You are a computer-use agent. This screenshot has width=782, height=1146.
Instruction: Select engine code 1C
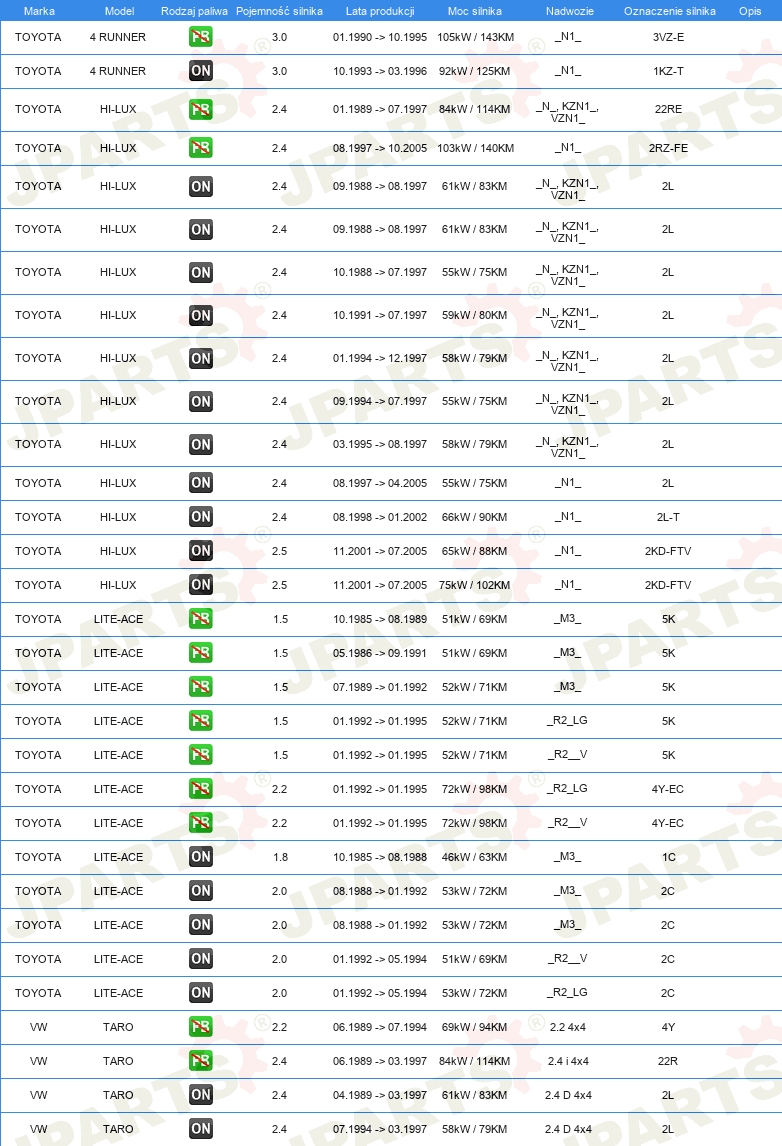[668, 857]
